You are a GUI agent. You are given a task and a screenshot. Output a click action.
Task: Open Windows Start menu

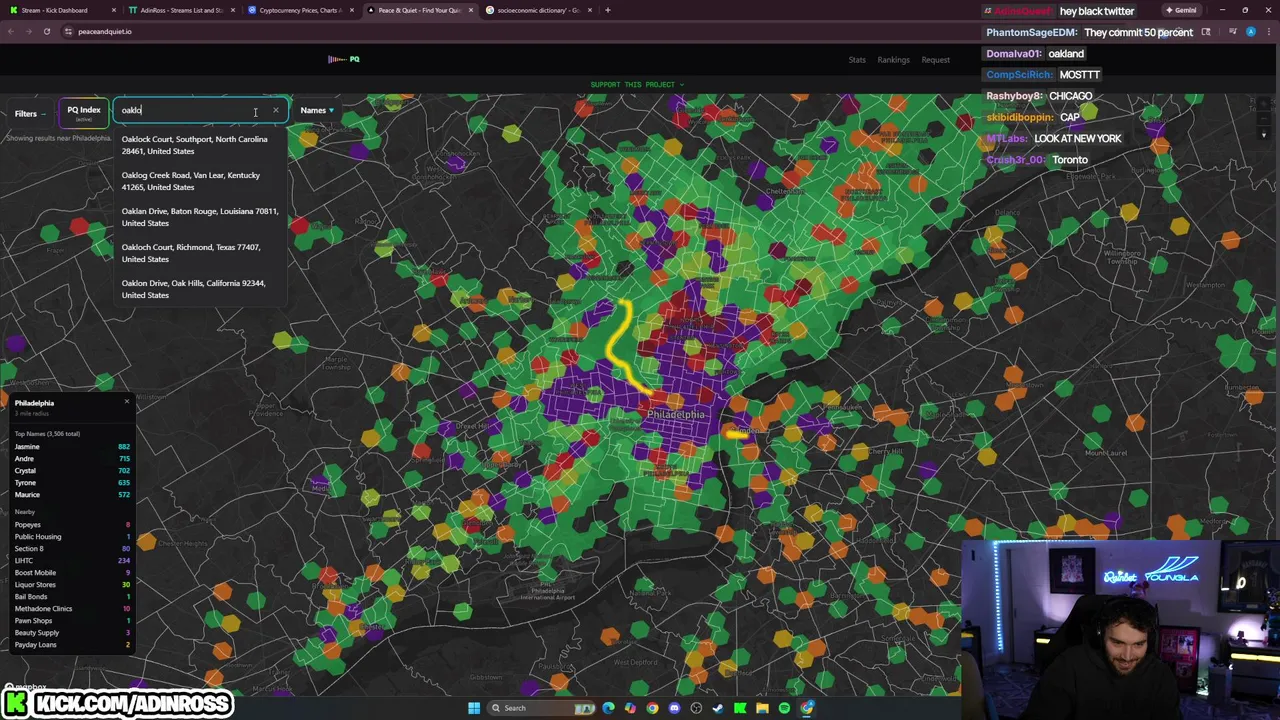[474, 708]
